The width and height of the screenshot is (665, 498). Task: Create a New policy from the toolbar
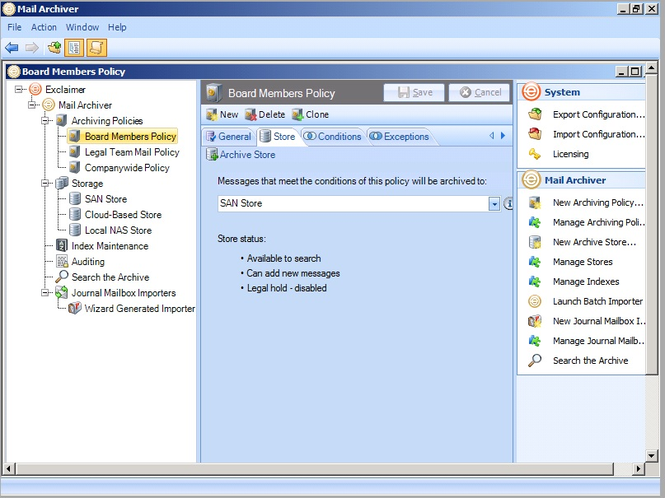[222, 115]
